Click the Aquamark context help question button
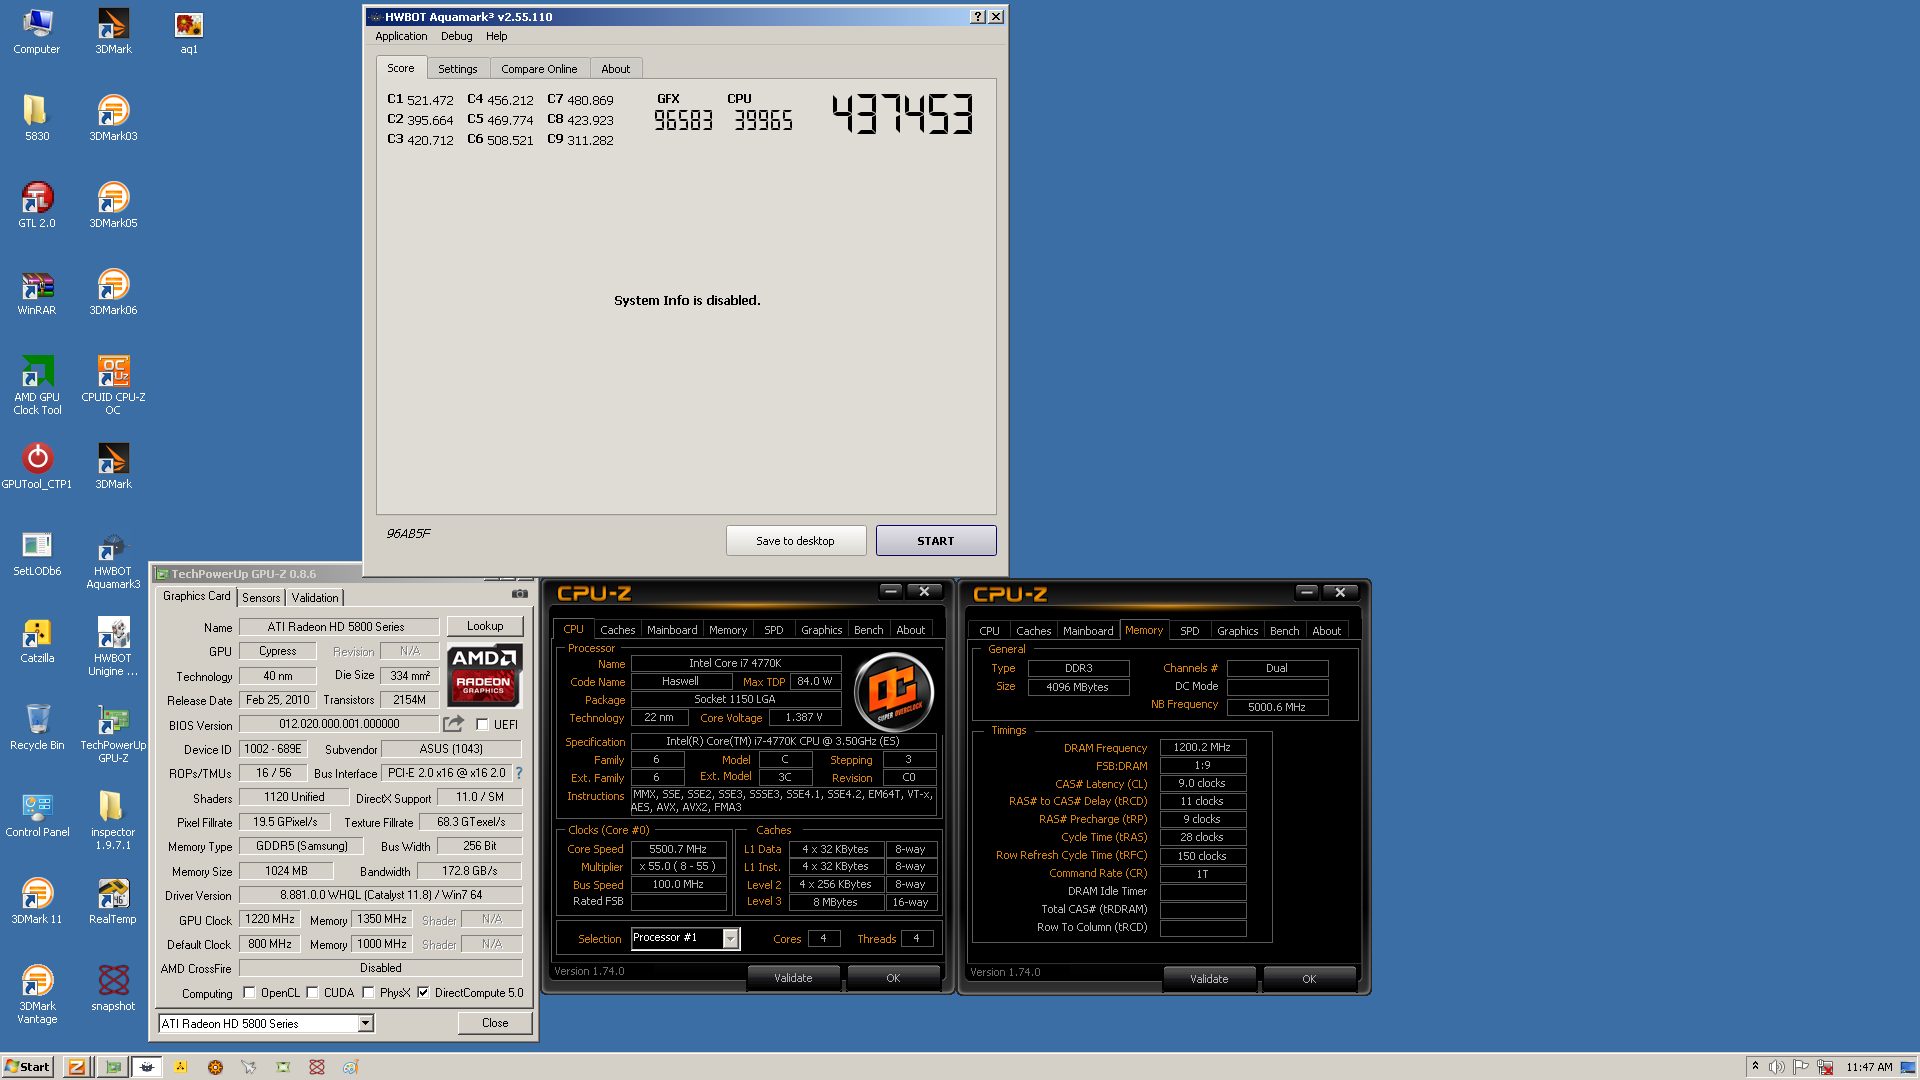Viewport: 1920px width, 1080px height. 977,16
